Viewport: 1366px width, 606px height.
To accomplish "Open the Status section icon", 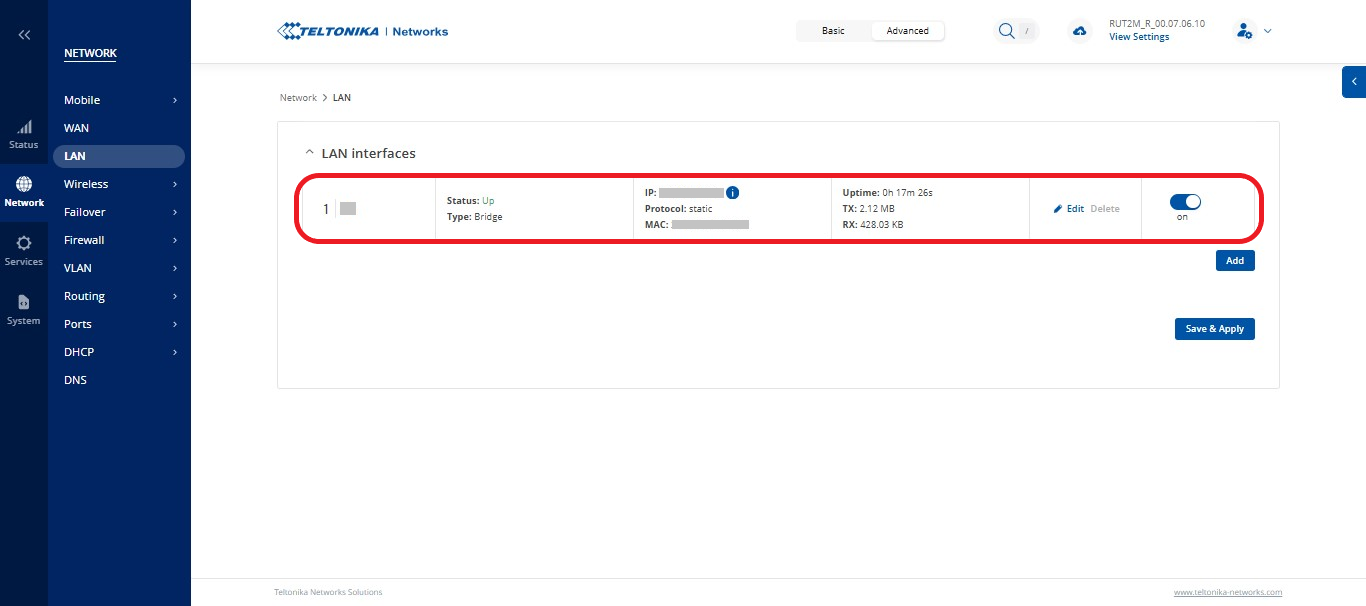I will (24, 128).
